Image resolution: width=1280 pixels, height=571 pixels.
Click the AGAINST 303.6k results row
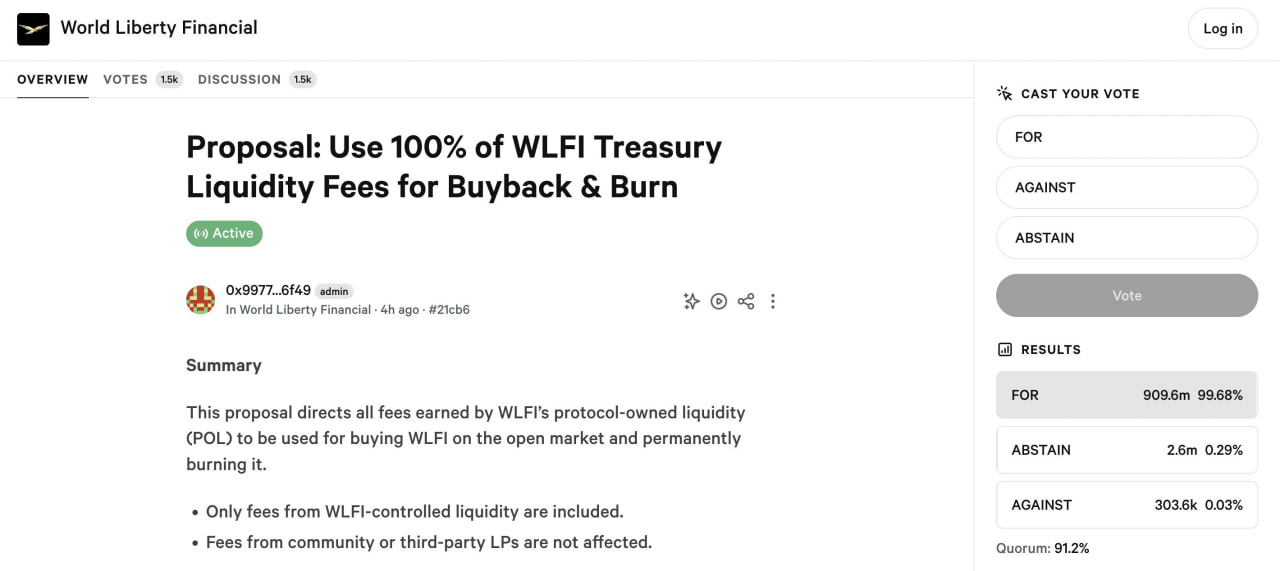tap(1127, 505)
